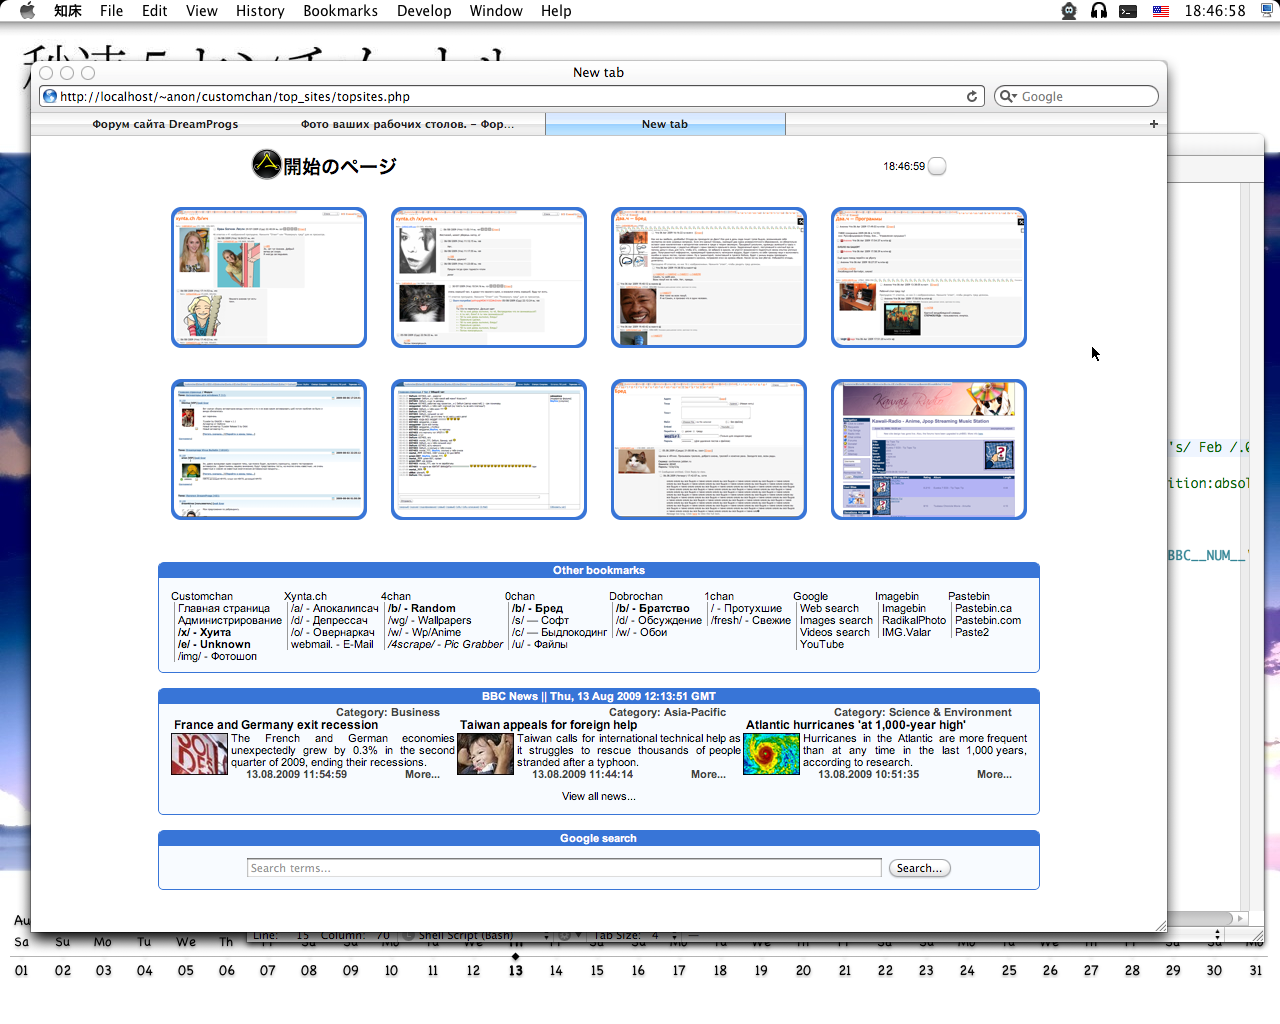Click the Adium duck menu bar icon
The image size is (1280, 1024).
click(1069, 11)
